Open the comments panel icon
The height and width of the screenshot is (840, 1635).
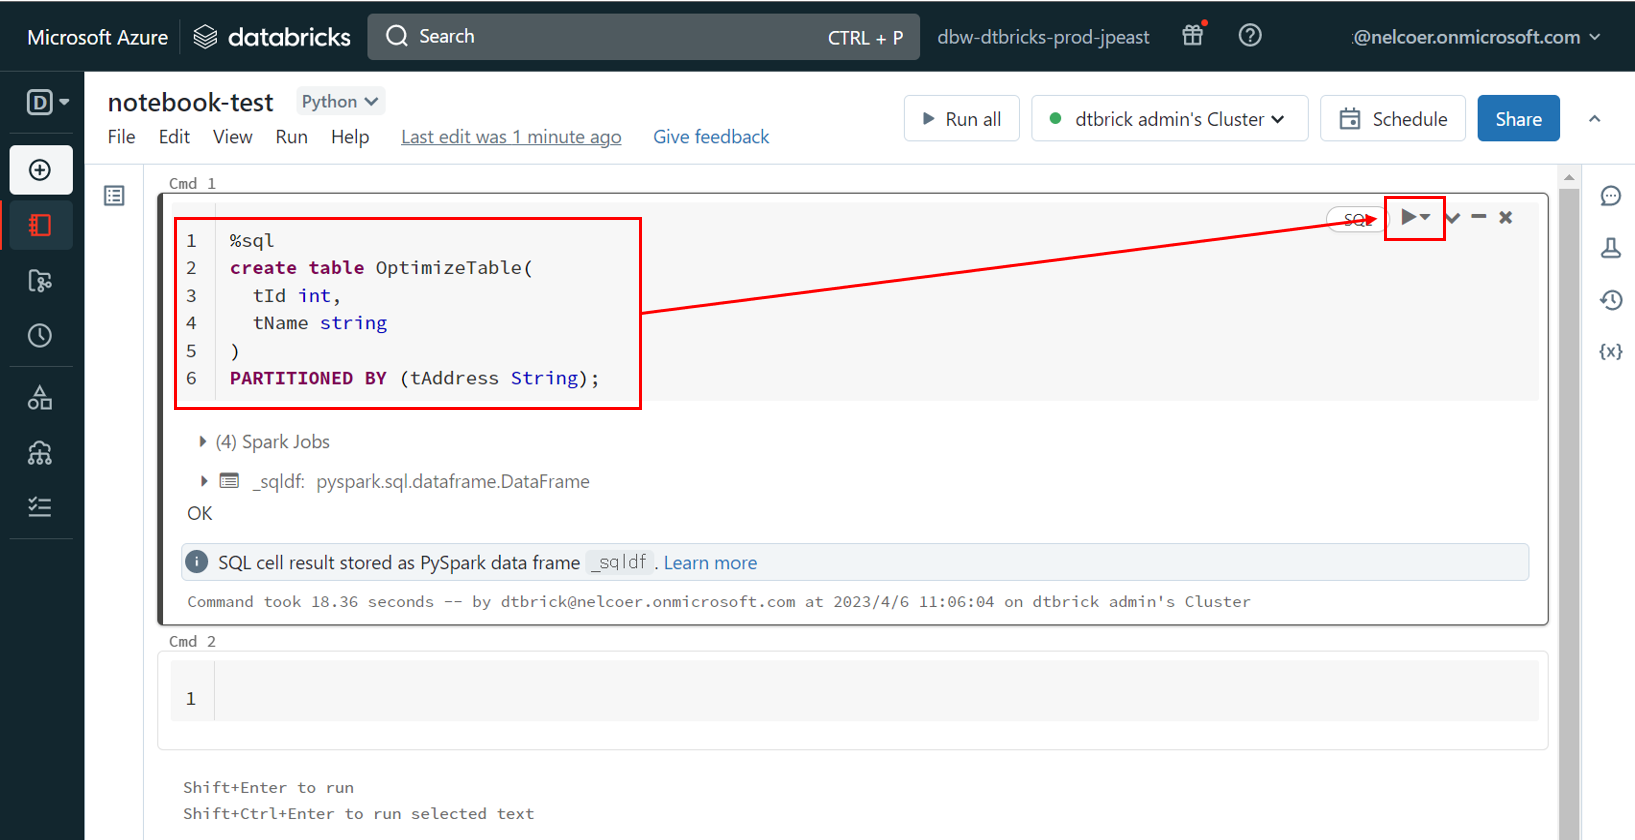coord(1610,196)
